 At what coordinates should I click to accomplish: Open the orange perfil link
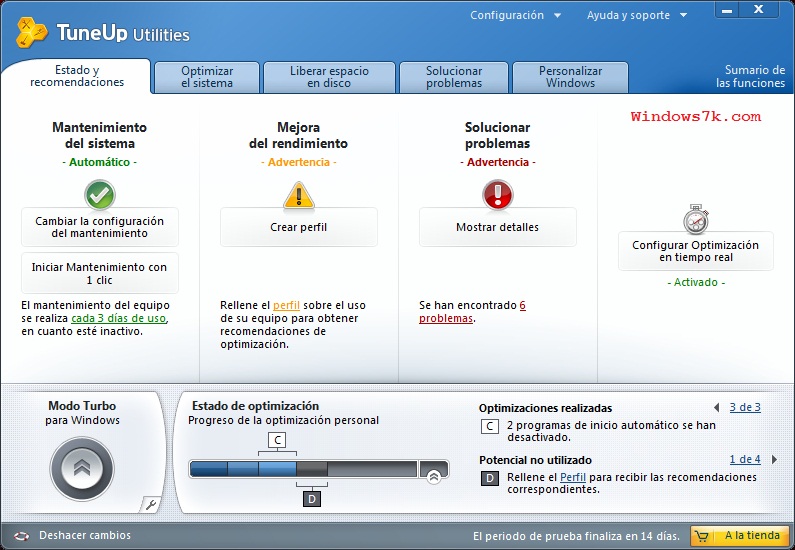coord(286,306)
